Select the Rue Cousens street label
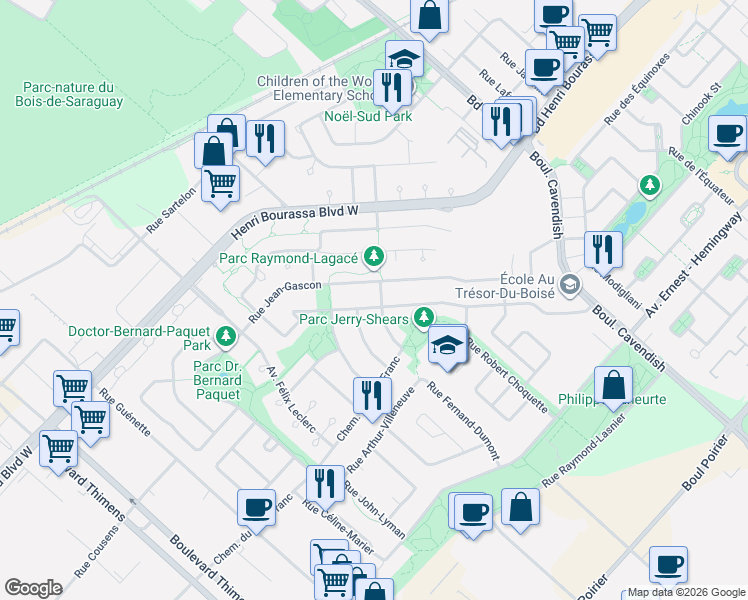Image resolution: width=748 pixels, height=600 pixels. coord(96,551)
